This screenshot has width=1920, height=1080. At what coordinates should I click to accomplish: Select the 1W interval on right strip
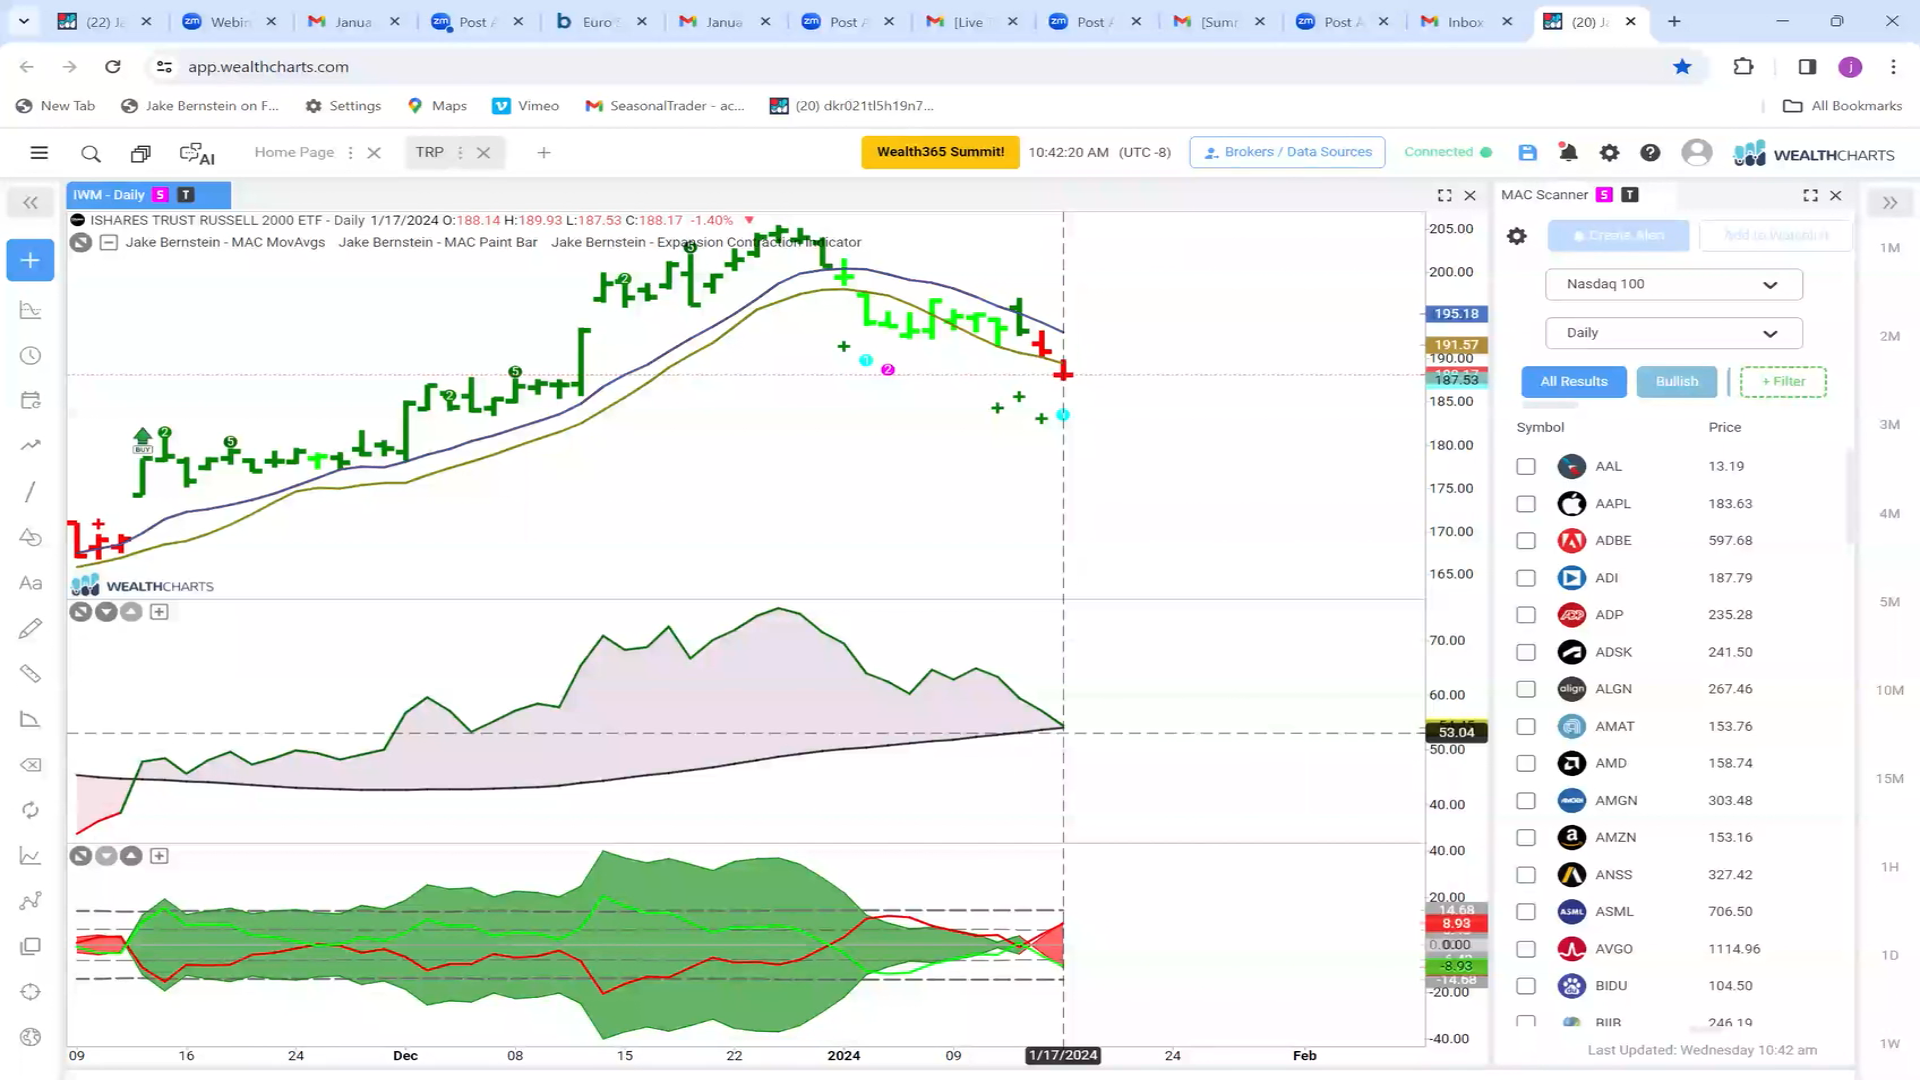tap(1889, 1044)
